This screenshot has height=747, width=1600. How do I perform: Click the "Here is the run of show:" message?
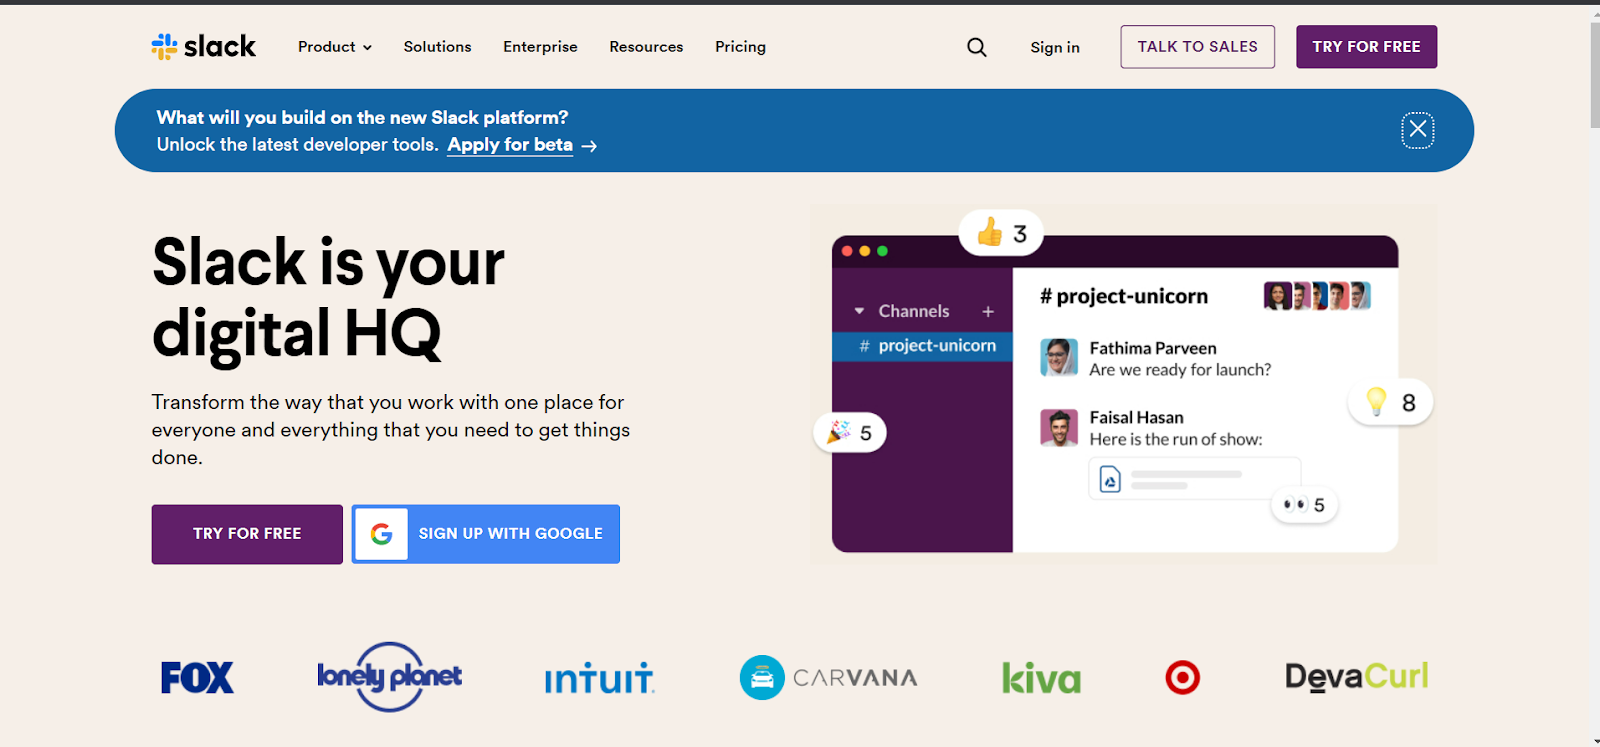click(x=1176, y=439)
